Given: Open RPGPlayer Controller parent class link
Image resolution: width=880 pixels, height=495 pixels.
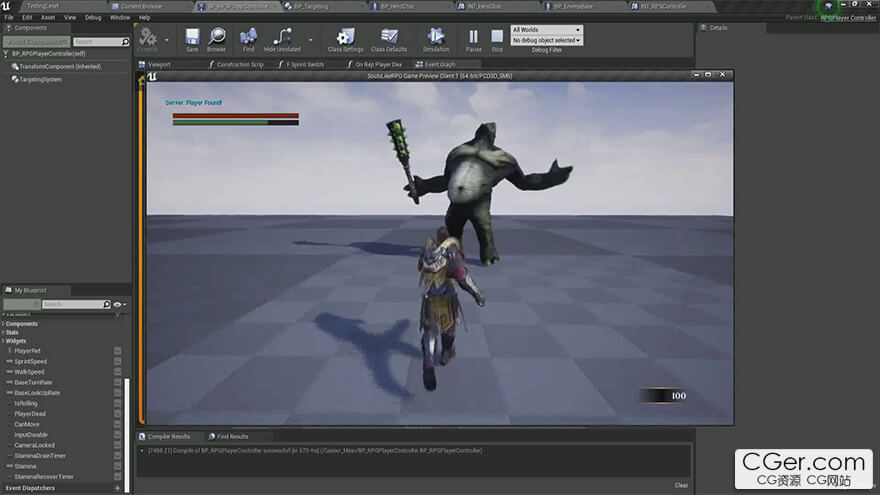Looking at the screenshot, I should (848, 18).
